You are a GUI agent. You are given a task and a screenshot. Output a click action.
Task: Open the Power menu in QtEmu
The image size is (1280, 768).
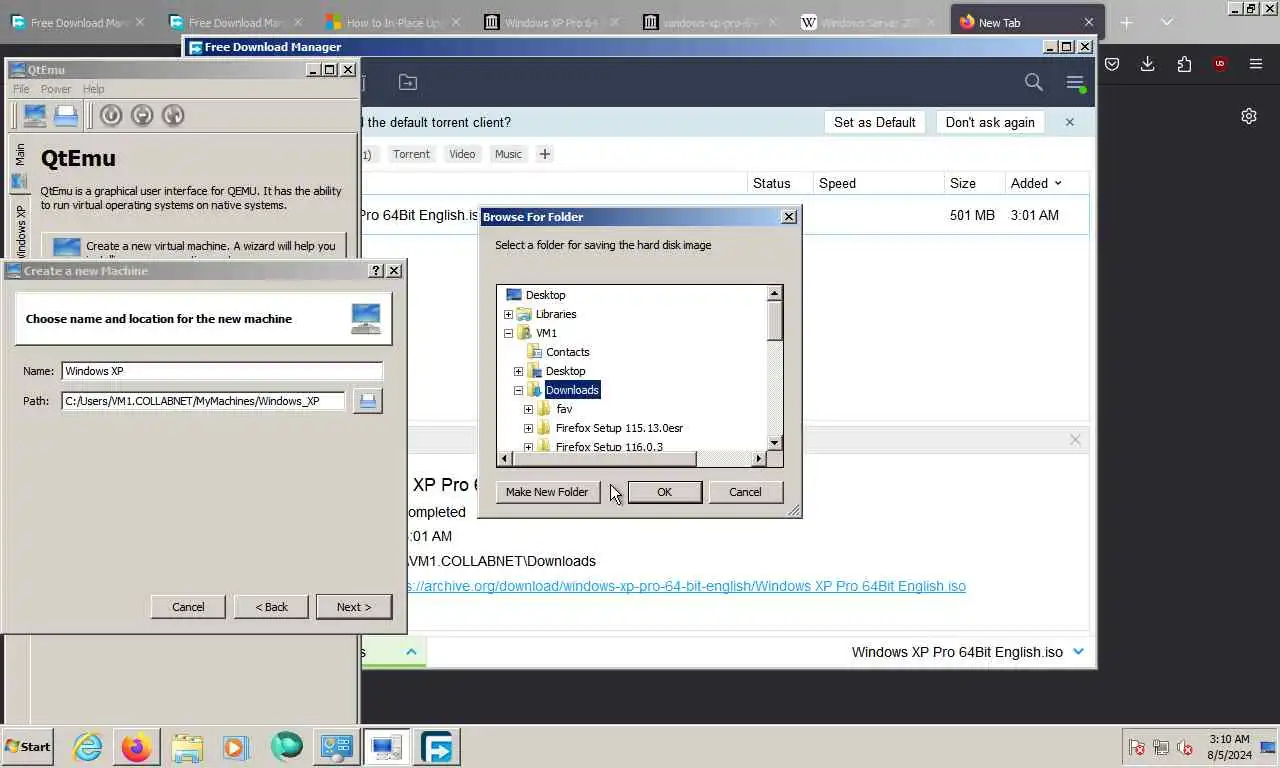tap(56, 89)
